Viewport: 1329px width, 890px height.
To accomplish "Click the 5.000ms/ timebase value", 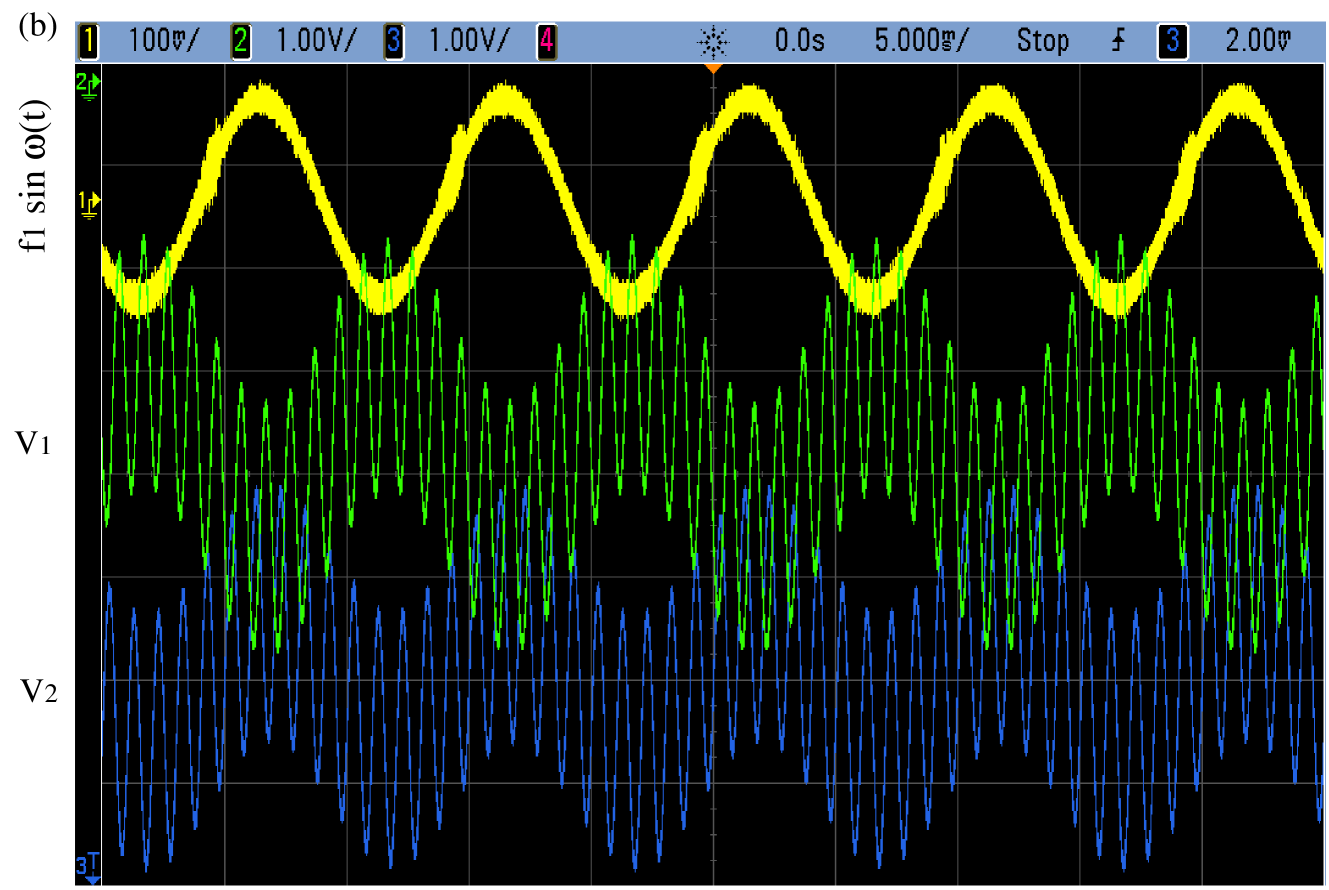I will (x=921, y=42).
